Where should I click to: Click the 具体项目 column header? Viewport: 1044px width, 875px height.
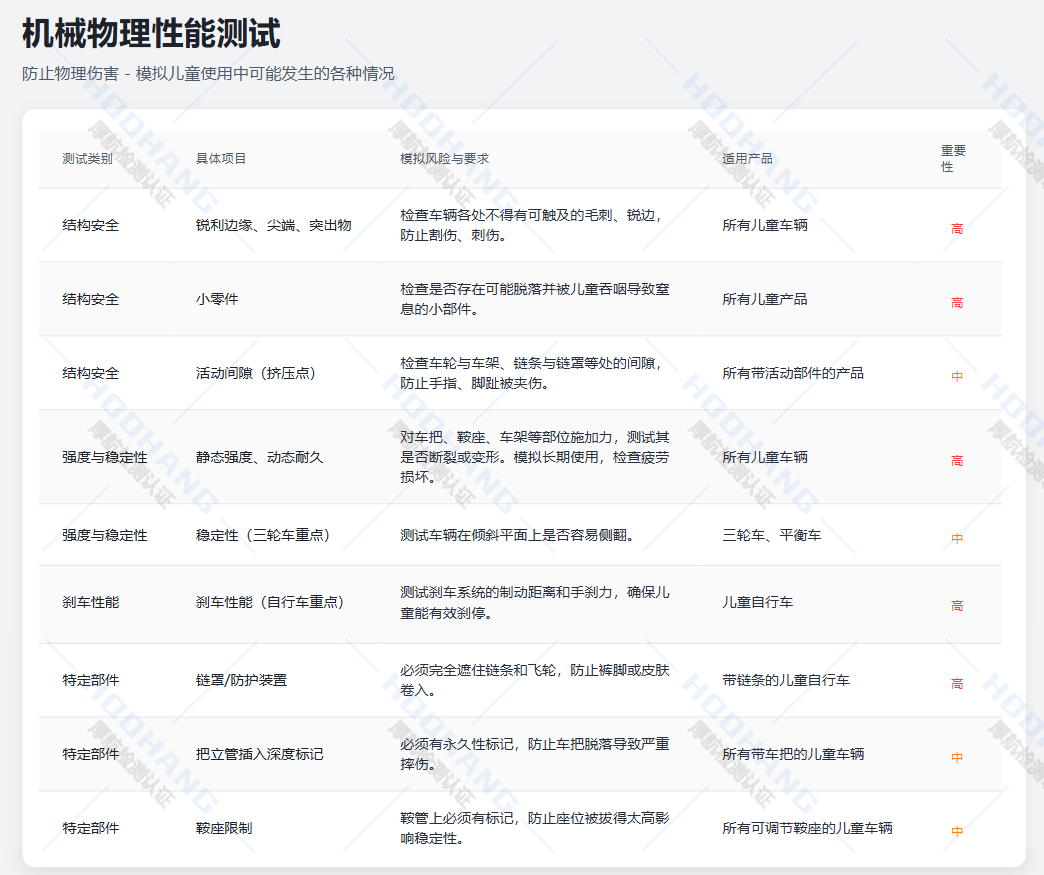[x=221, y=159]
